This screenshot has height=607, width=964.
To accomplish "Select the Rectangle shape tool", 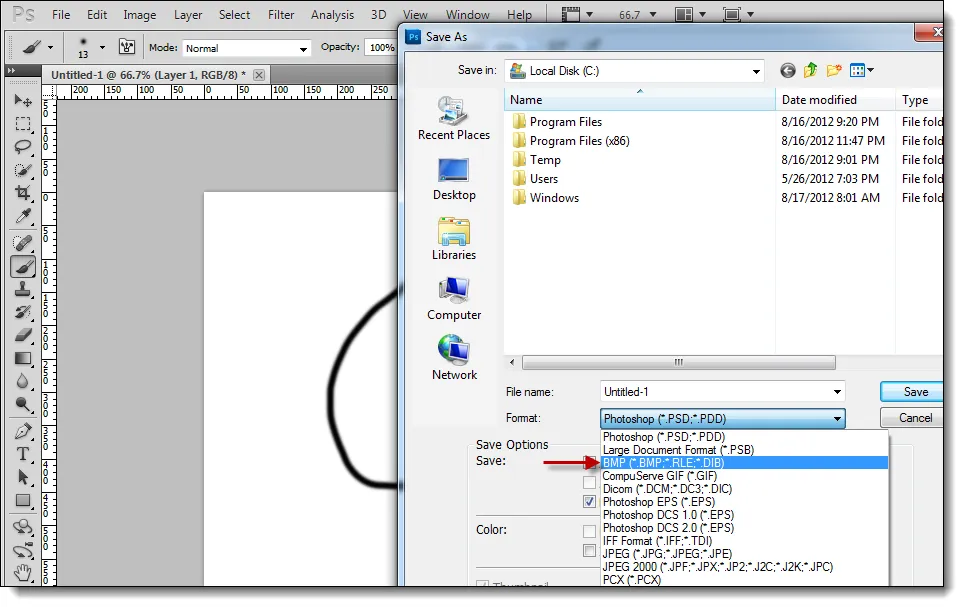I will click(x=23, y=501).
